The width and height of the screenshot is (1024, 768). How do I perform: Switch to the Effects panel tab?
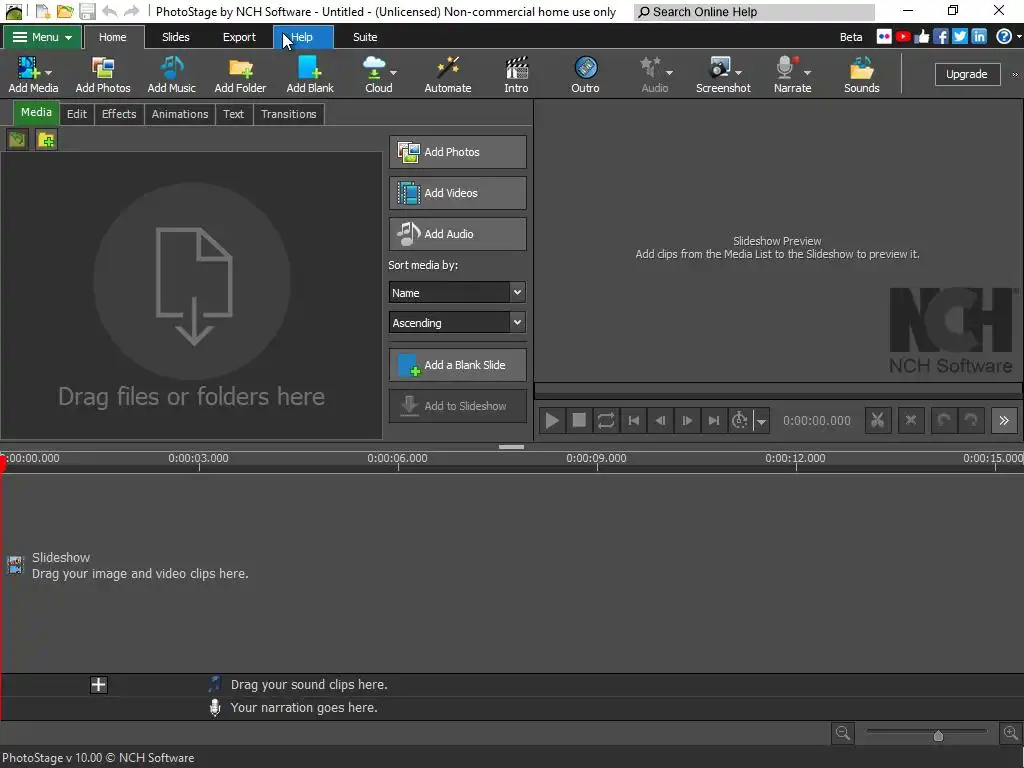click(x=119, y=114)
